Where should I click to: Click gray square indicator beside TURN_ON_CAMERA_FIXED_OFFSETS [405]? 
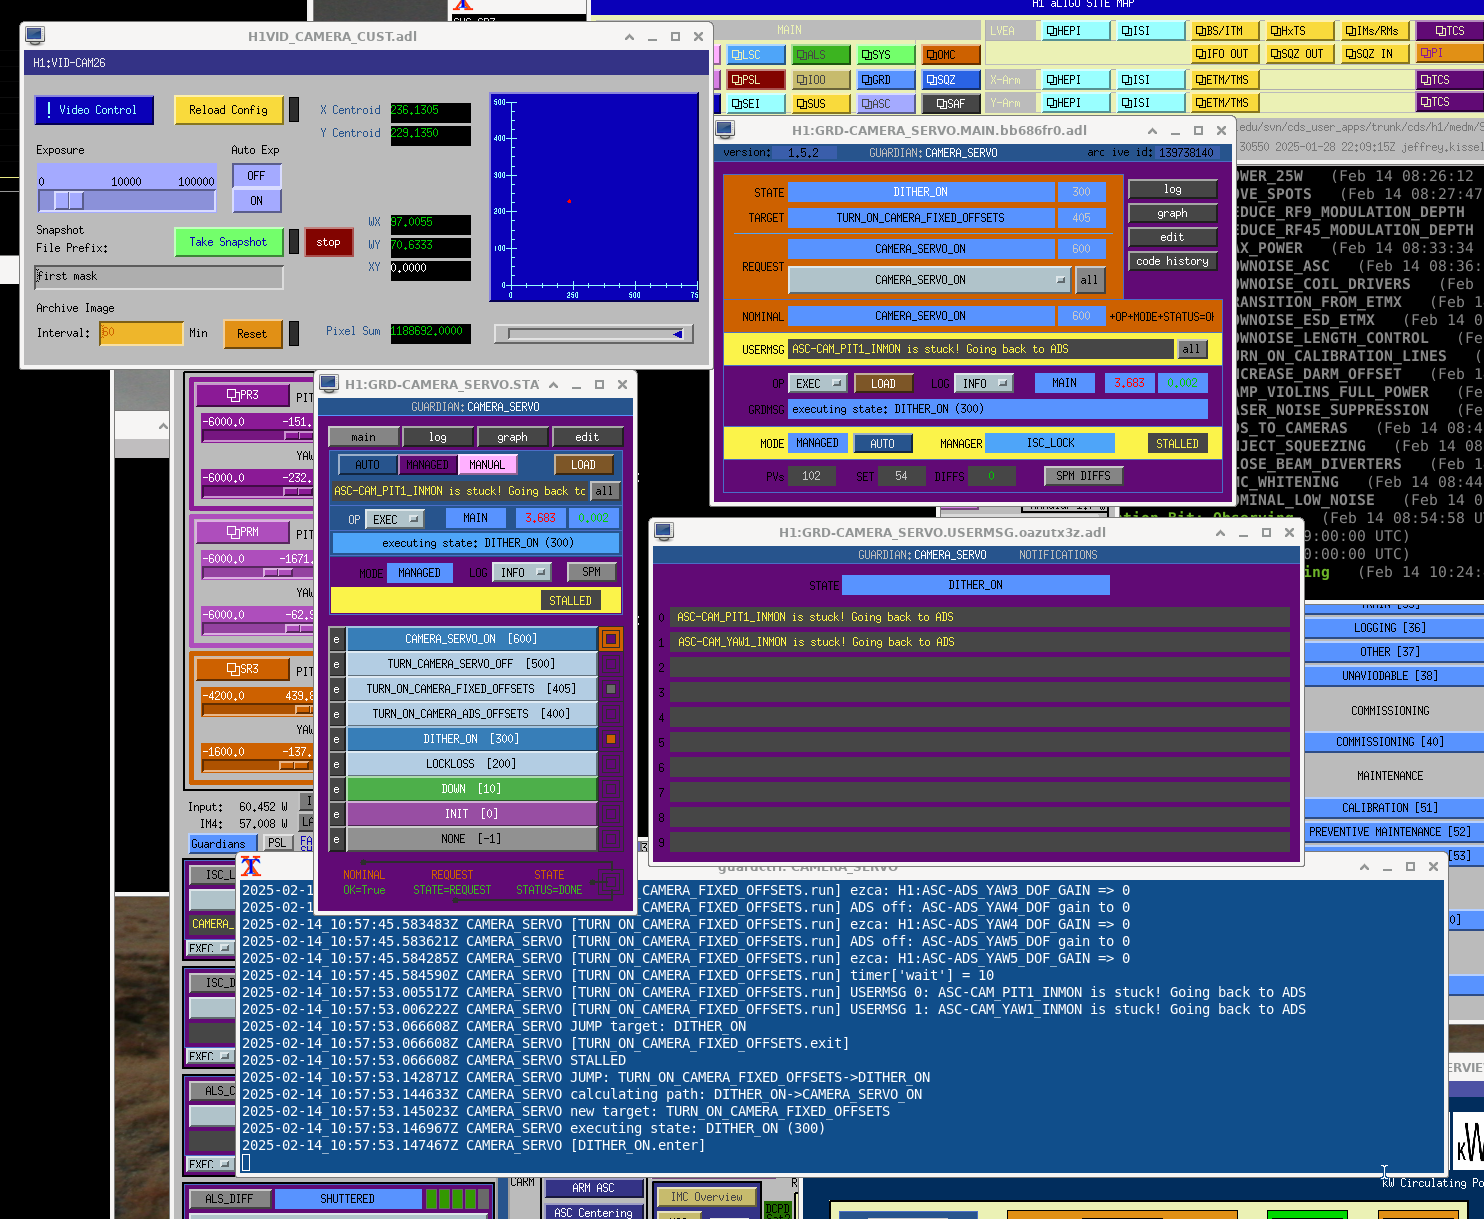click(x=611, y=689)
